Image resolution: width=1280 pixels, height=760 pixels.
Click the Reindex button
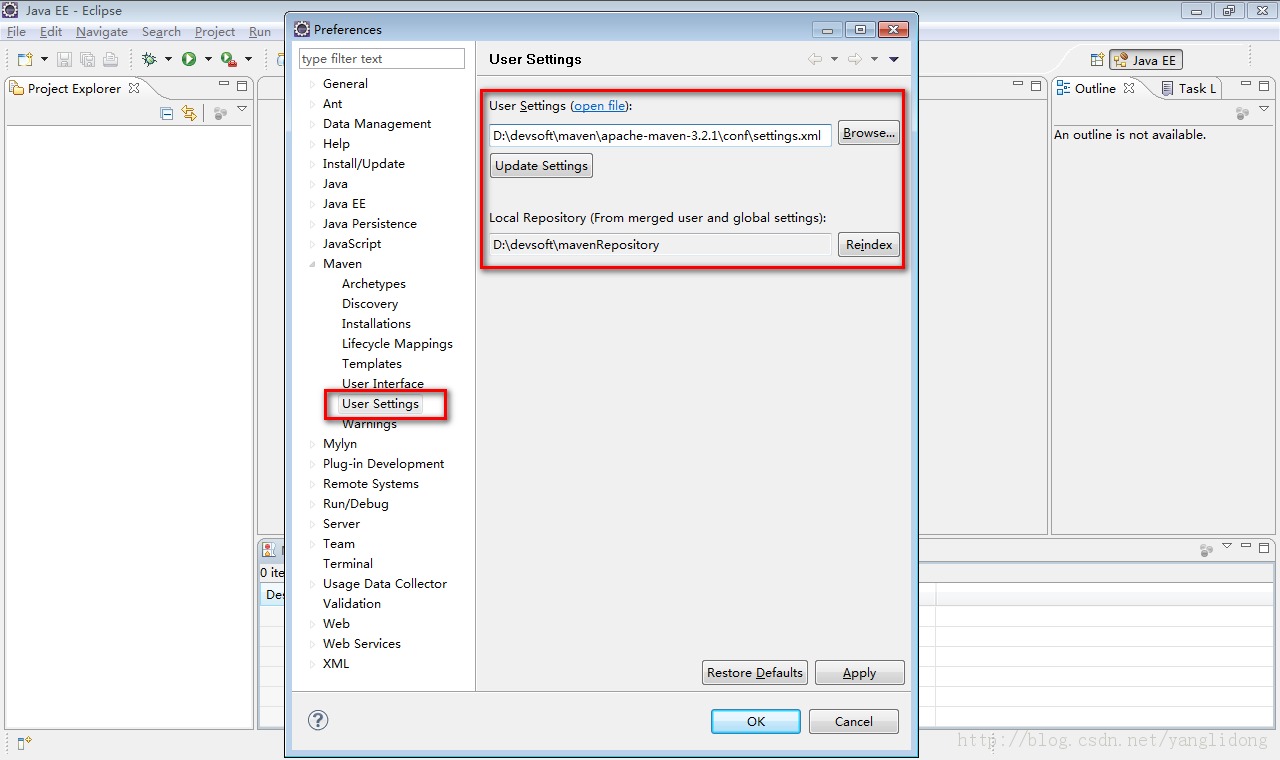[x=868, y=244]
